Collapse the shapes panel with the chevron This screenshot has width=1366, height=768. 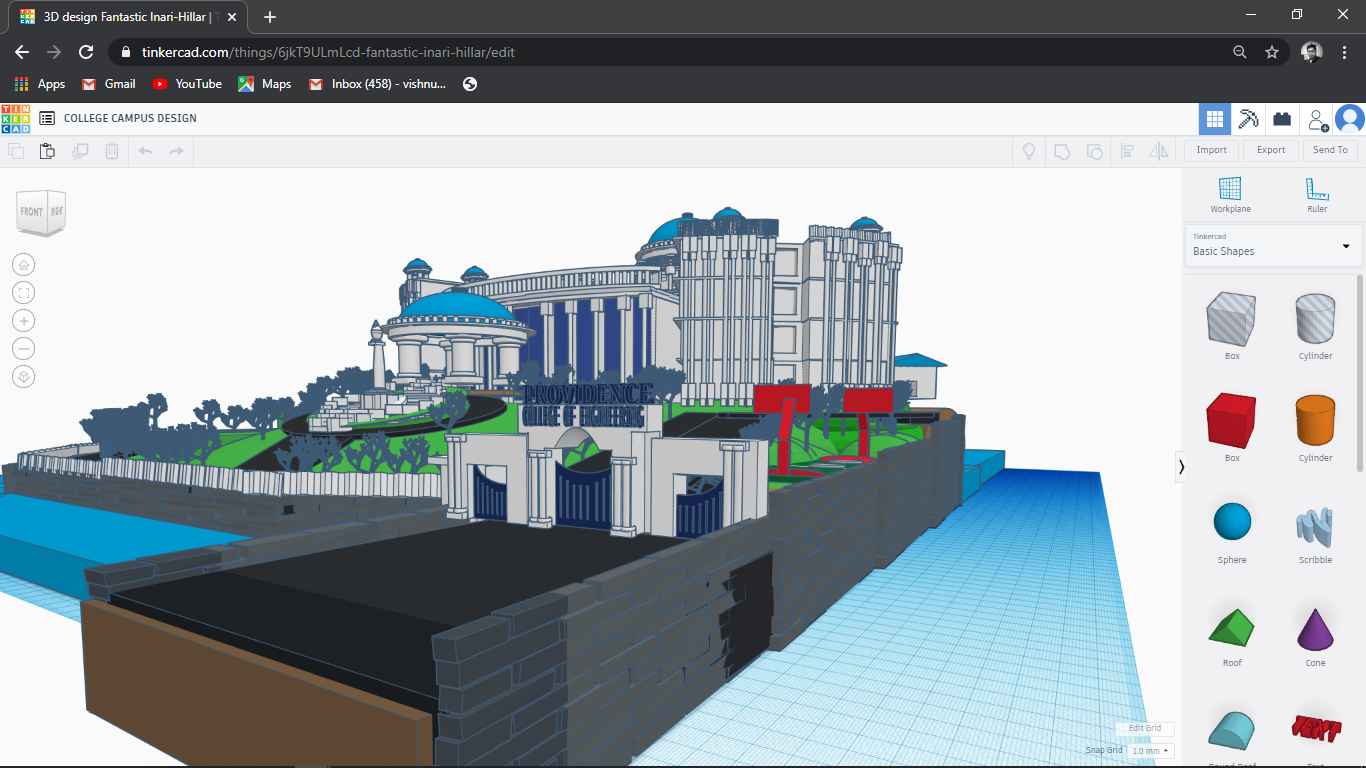(x=1181, y=466)
